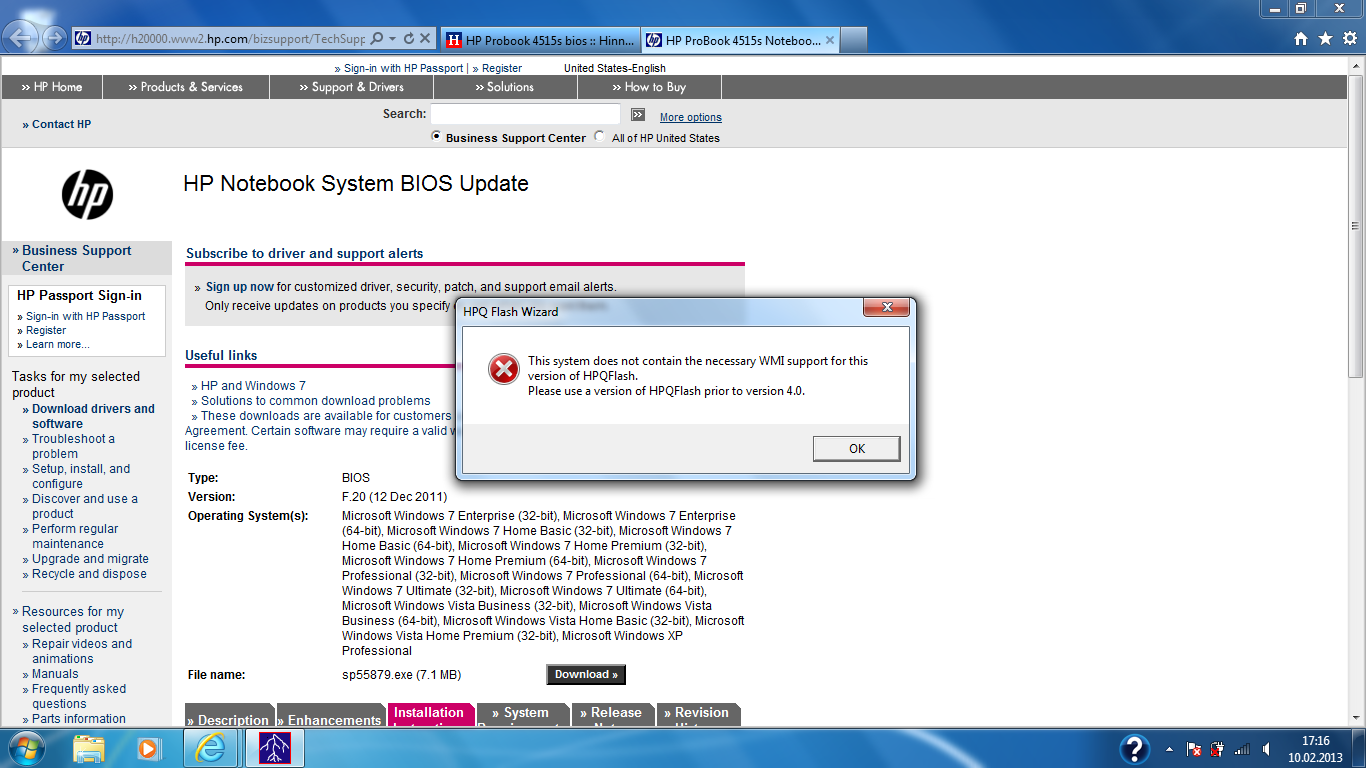
Task: Click the speaker volume tray icon
Action: coord(1267,749)
